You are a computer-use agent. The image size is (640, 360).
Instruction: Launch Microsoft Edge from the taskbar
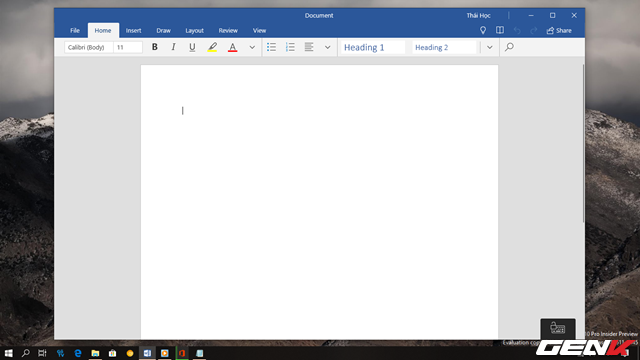pos(78,353)
